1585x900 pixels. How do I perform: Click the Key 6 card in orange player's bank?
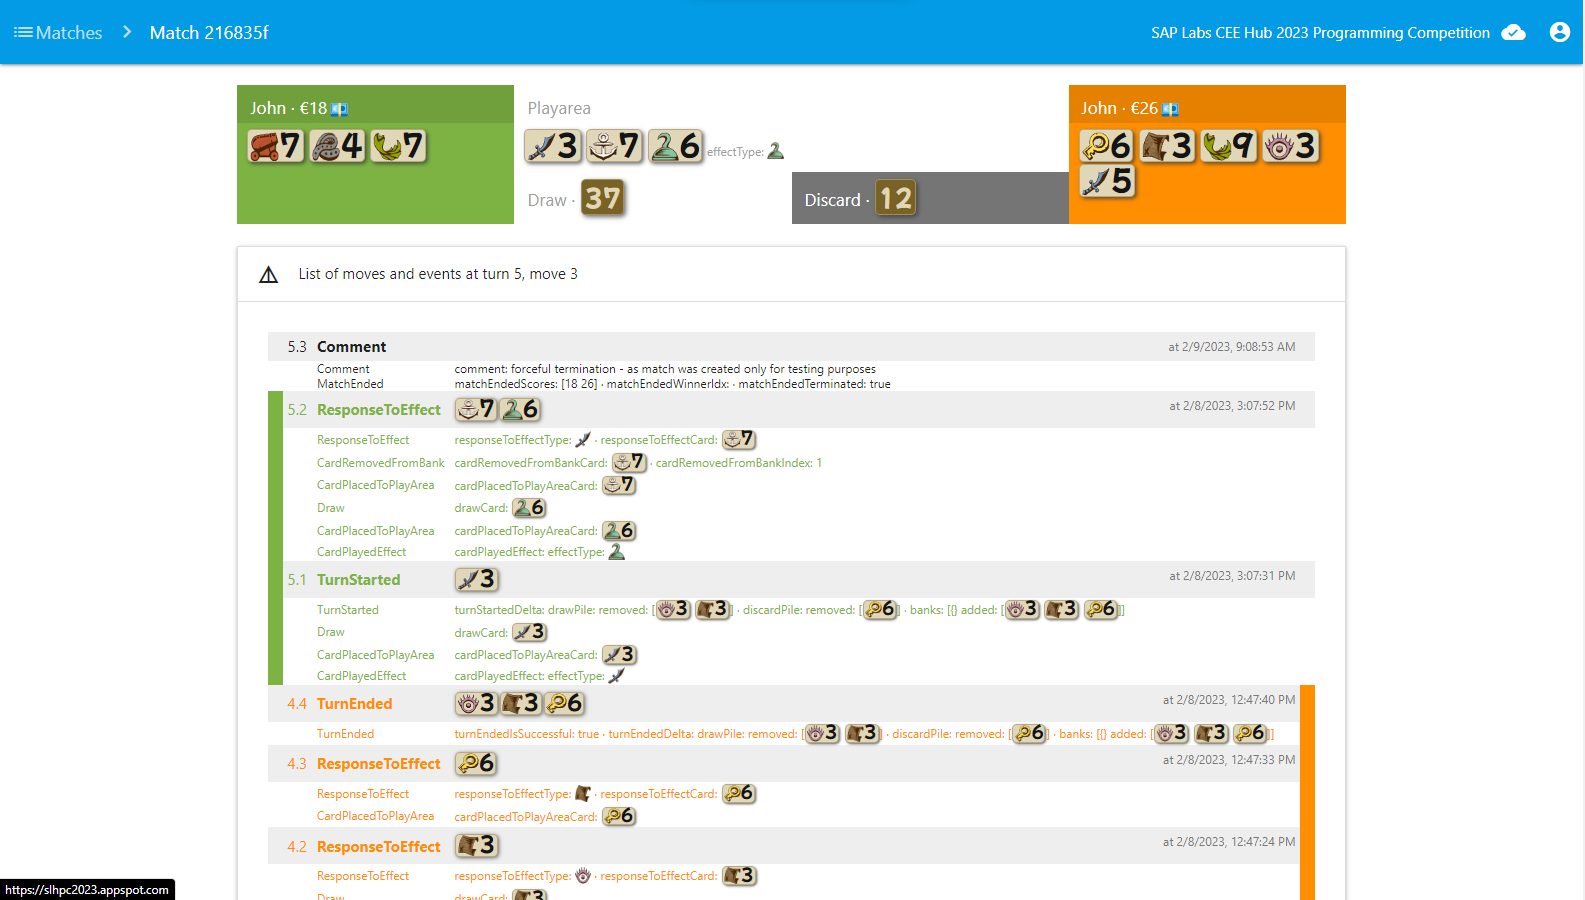[x=1106, y=146]
